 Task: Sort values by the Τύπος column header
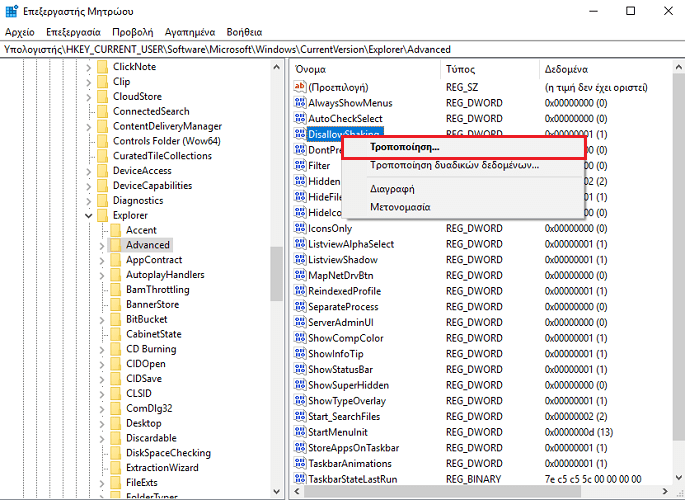tap(490, 69)
